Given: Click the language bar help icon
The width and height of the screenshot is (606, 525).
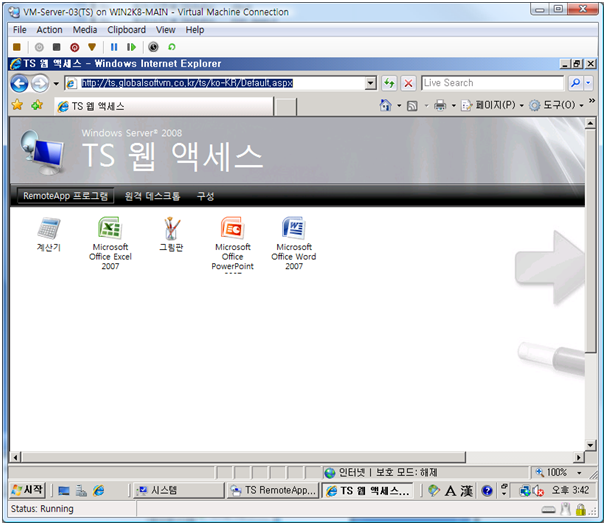Looking at the screenshot, I should 487,491.
